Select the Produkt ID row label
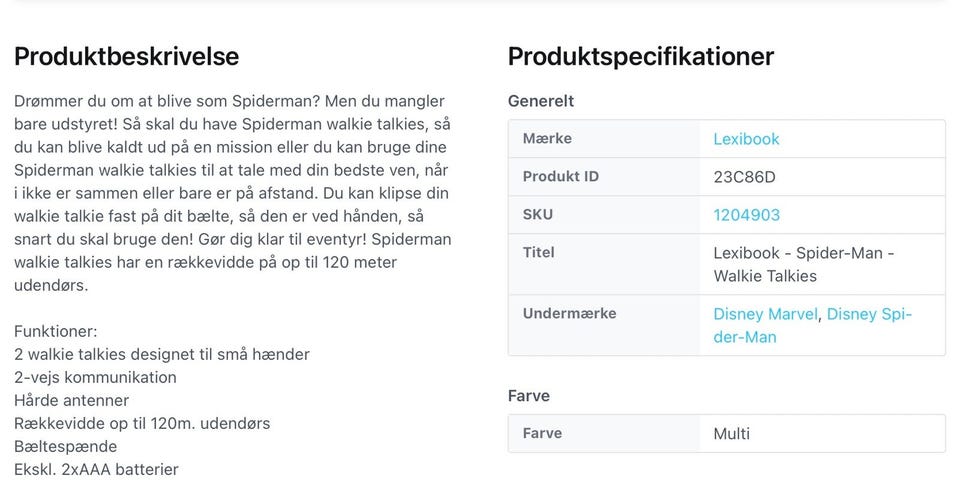 click(x=560, y=177)
